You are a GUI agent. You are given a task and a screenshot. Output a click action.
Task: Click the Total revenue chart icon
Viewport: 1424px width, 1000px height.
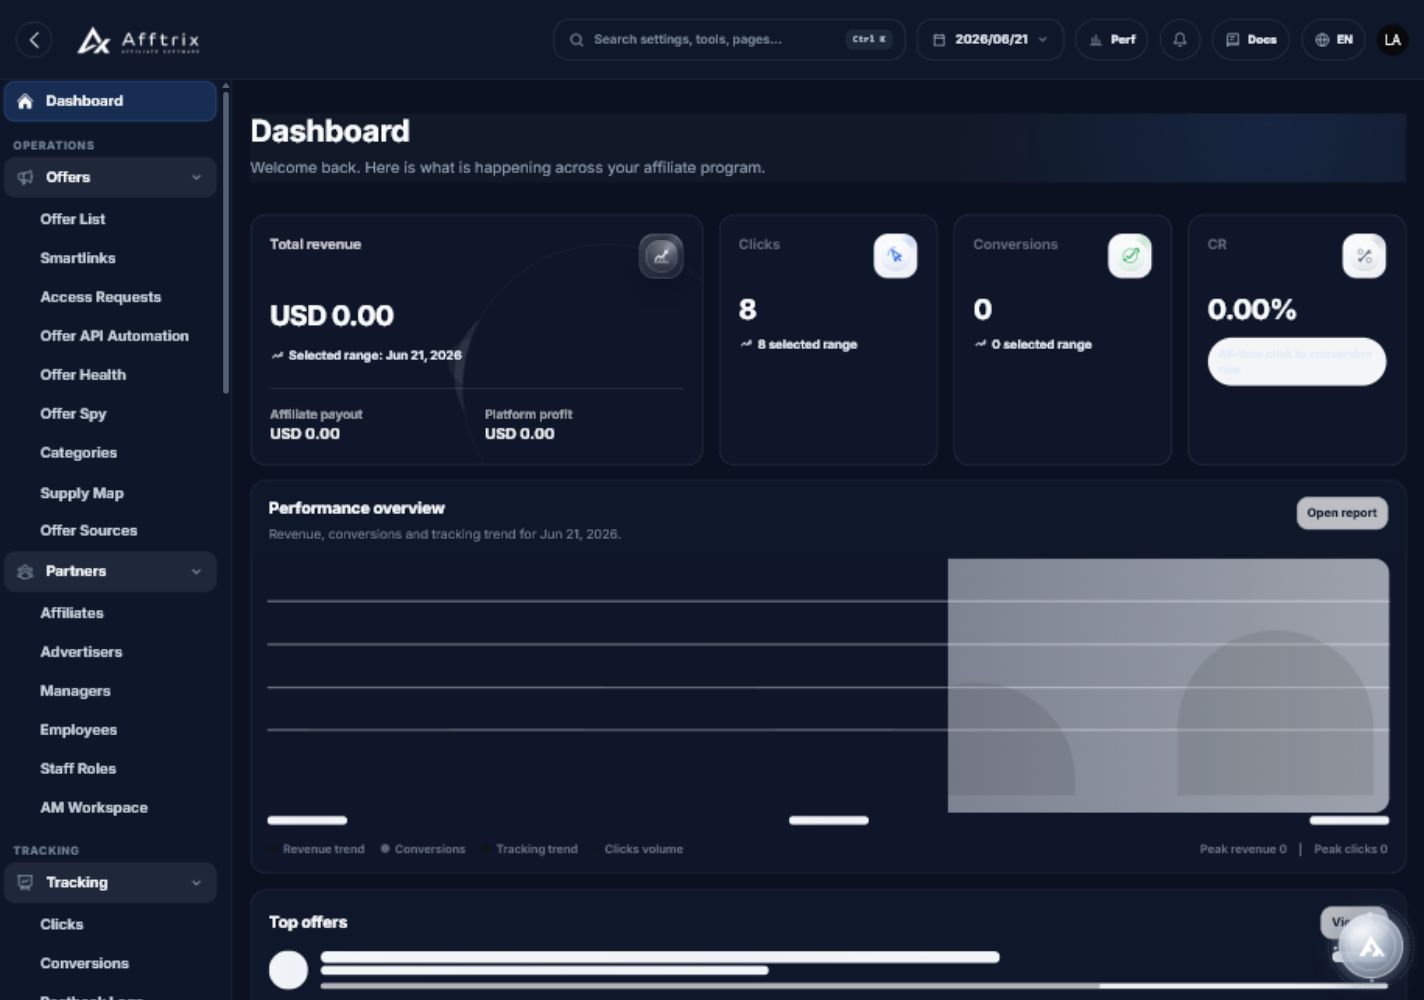(661, 256)
